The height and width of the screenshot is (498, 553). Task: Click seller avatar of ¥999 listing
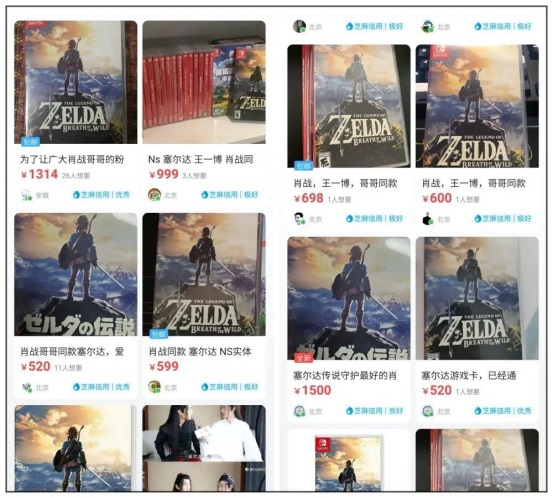pyautogui.click(x=154, y=195)
